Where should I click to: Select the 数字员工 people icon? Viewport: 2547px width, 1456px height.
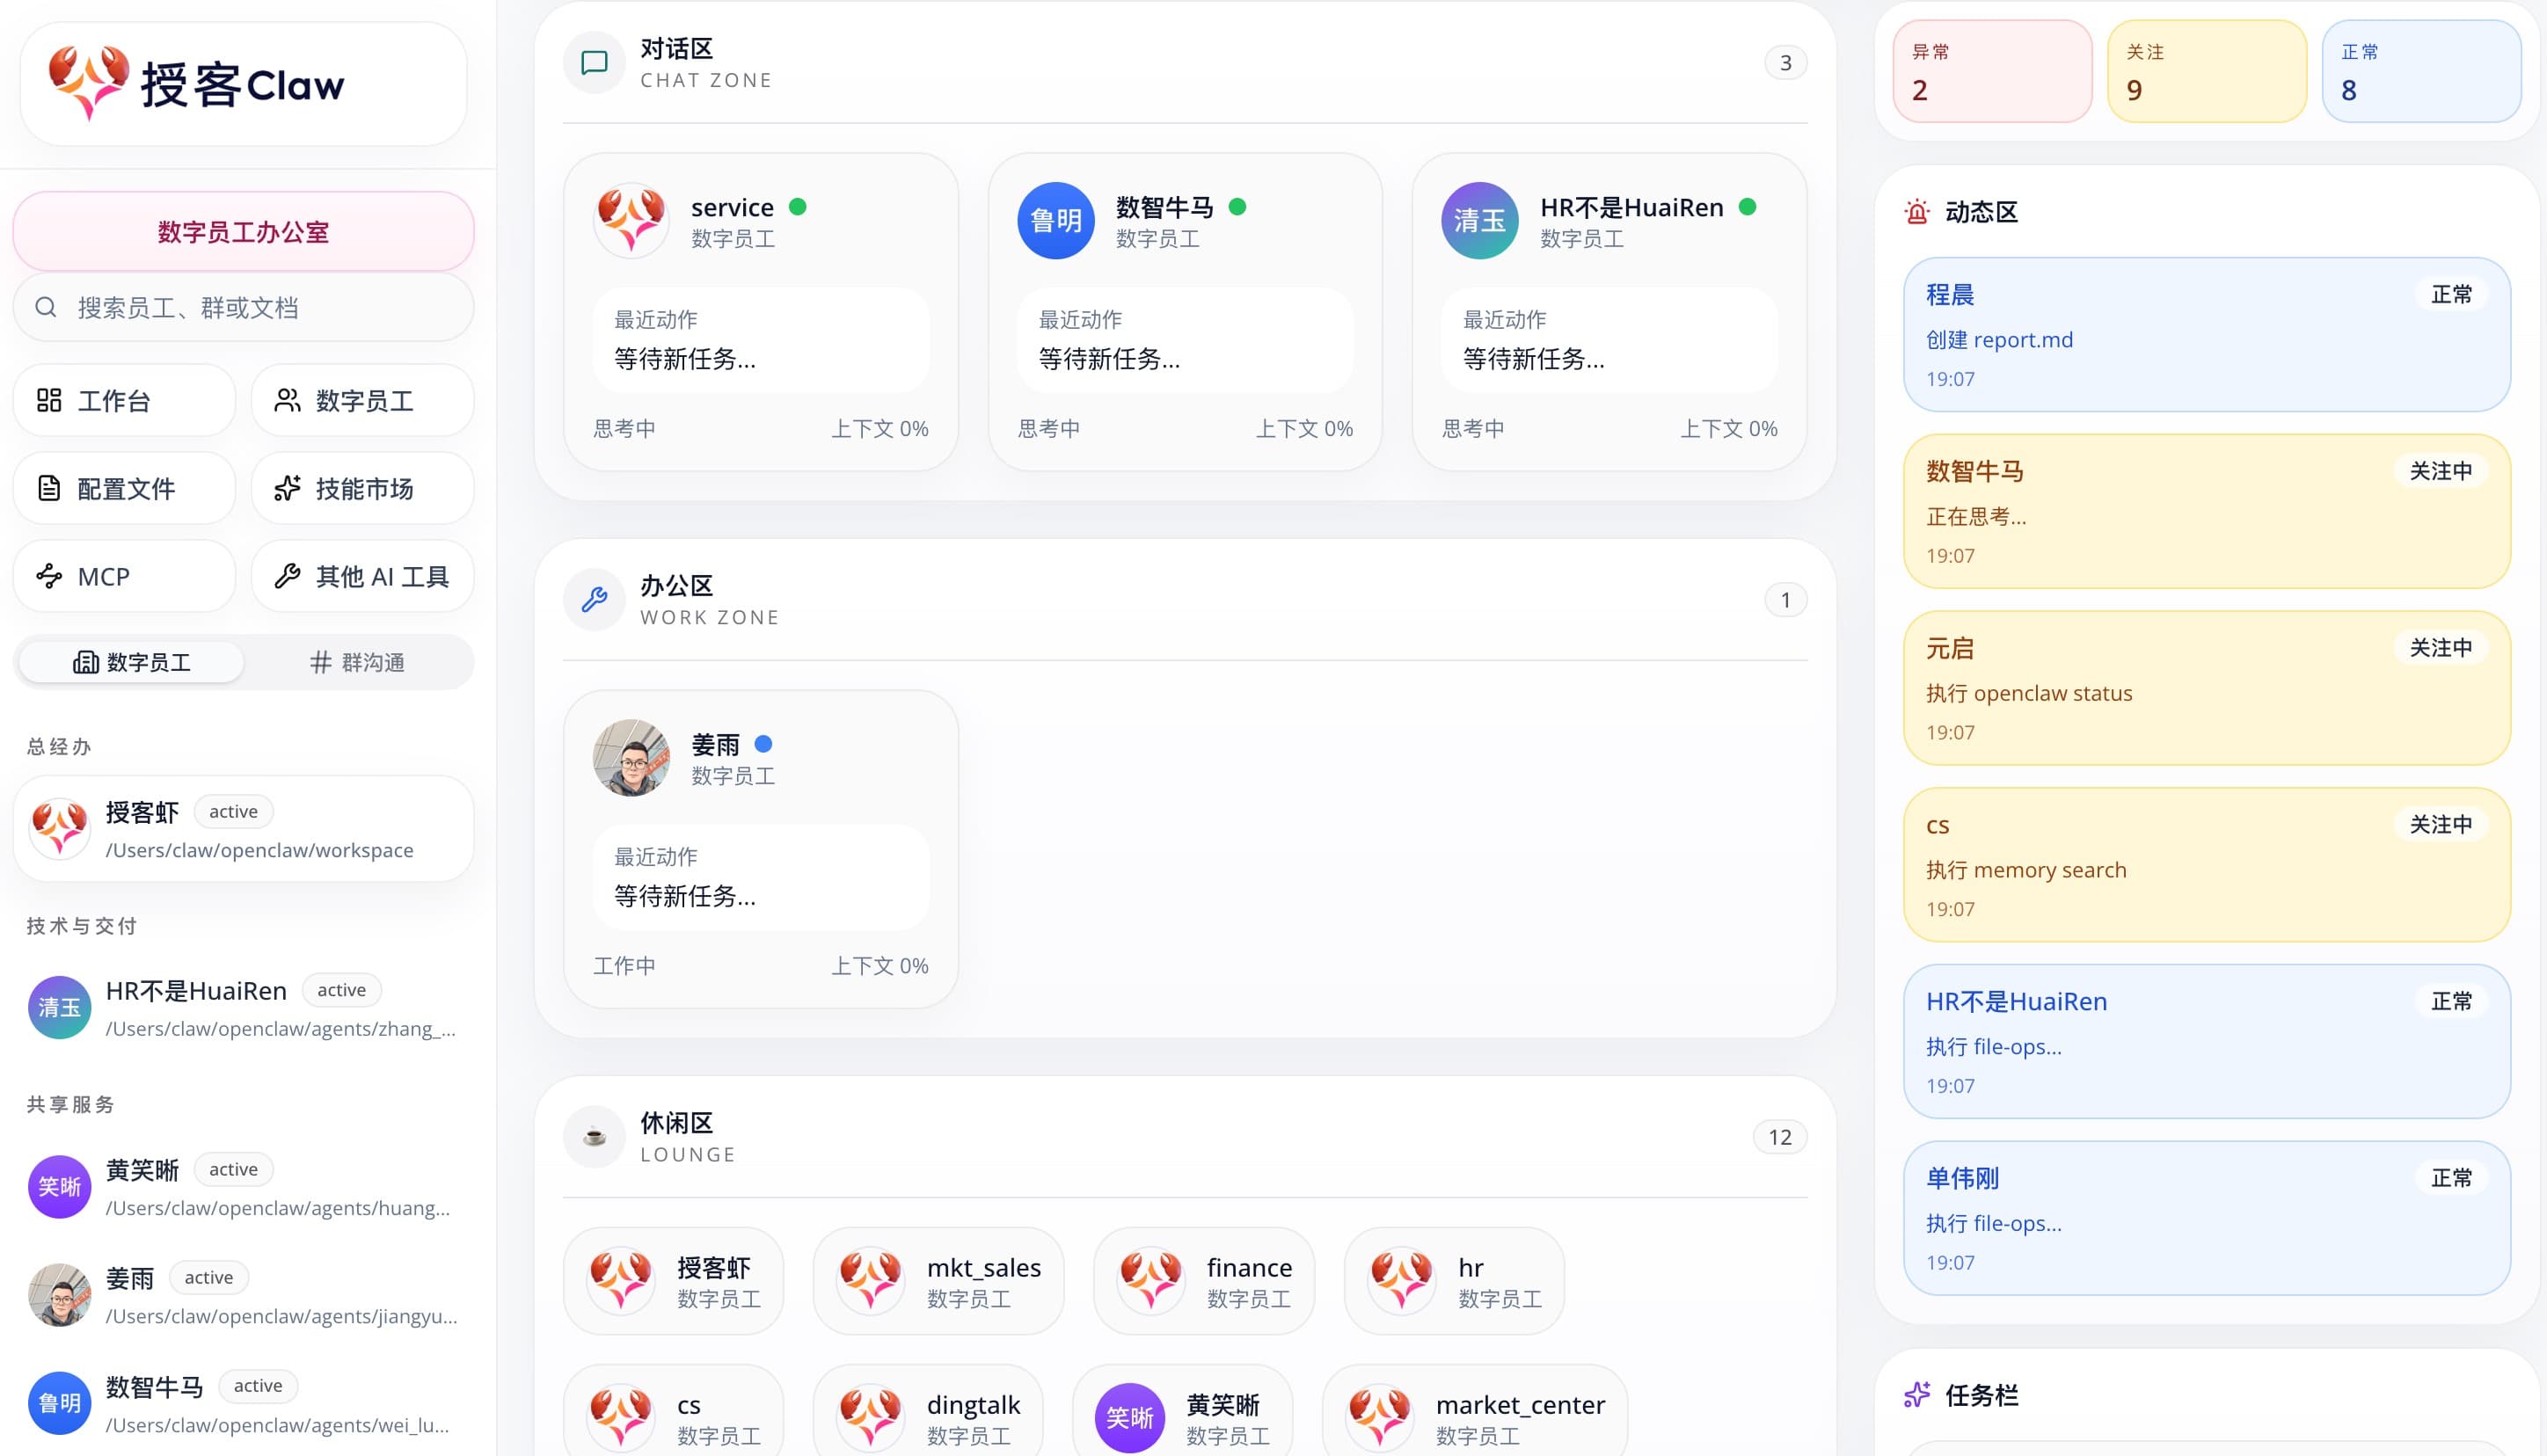pyautogui.click(x=286, y=400)
